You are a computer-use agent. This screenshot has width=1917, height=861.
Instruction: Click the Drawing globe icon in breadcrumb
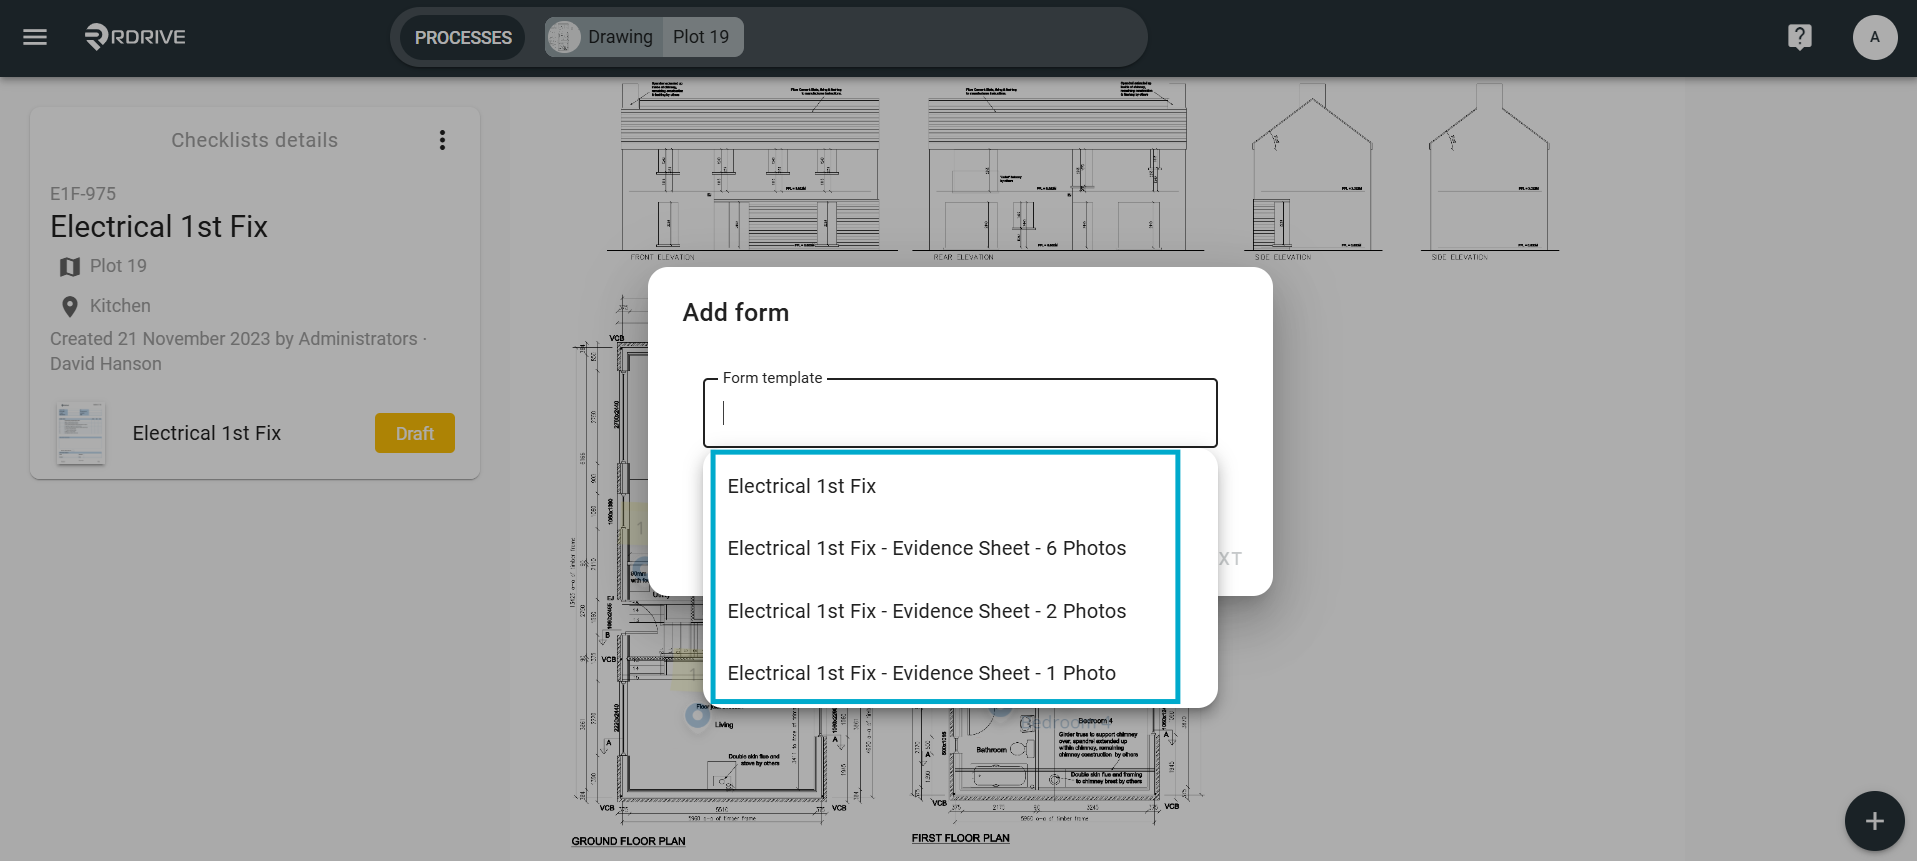tap(564, 37)
